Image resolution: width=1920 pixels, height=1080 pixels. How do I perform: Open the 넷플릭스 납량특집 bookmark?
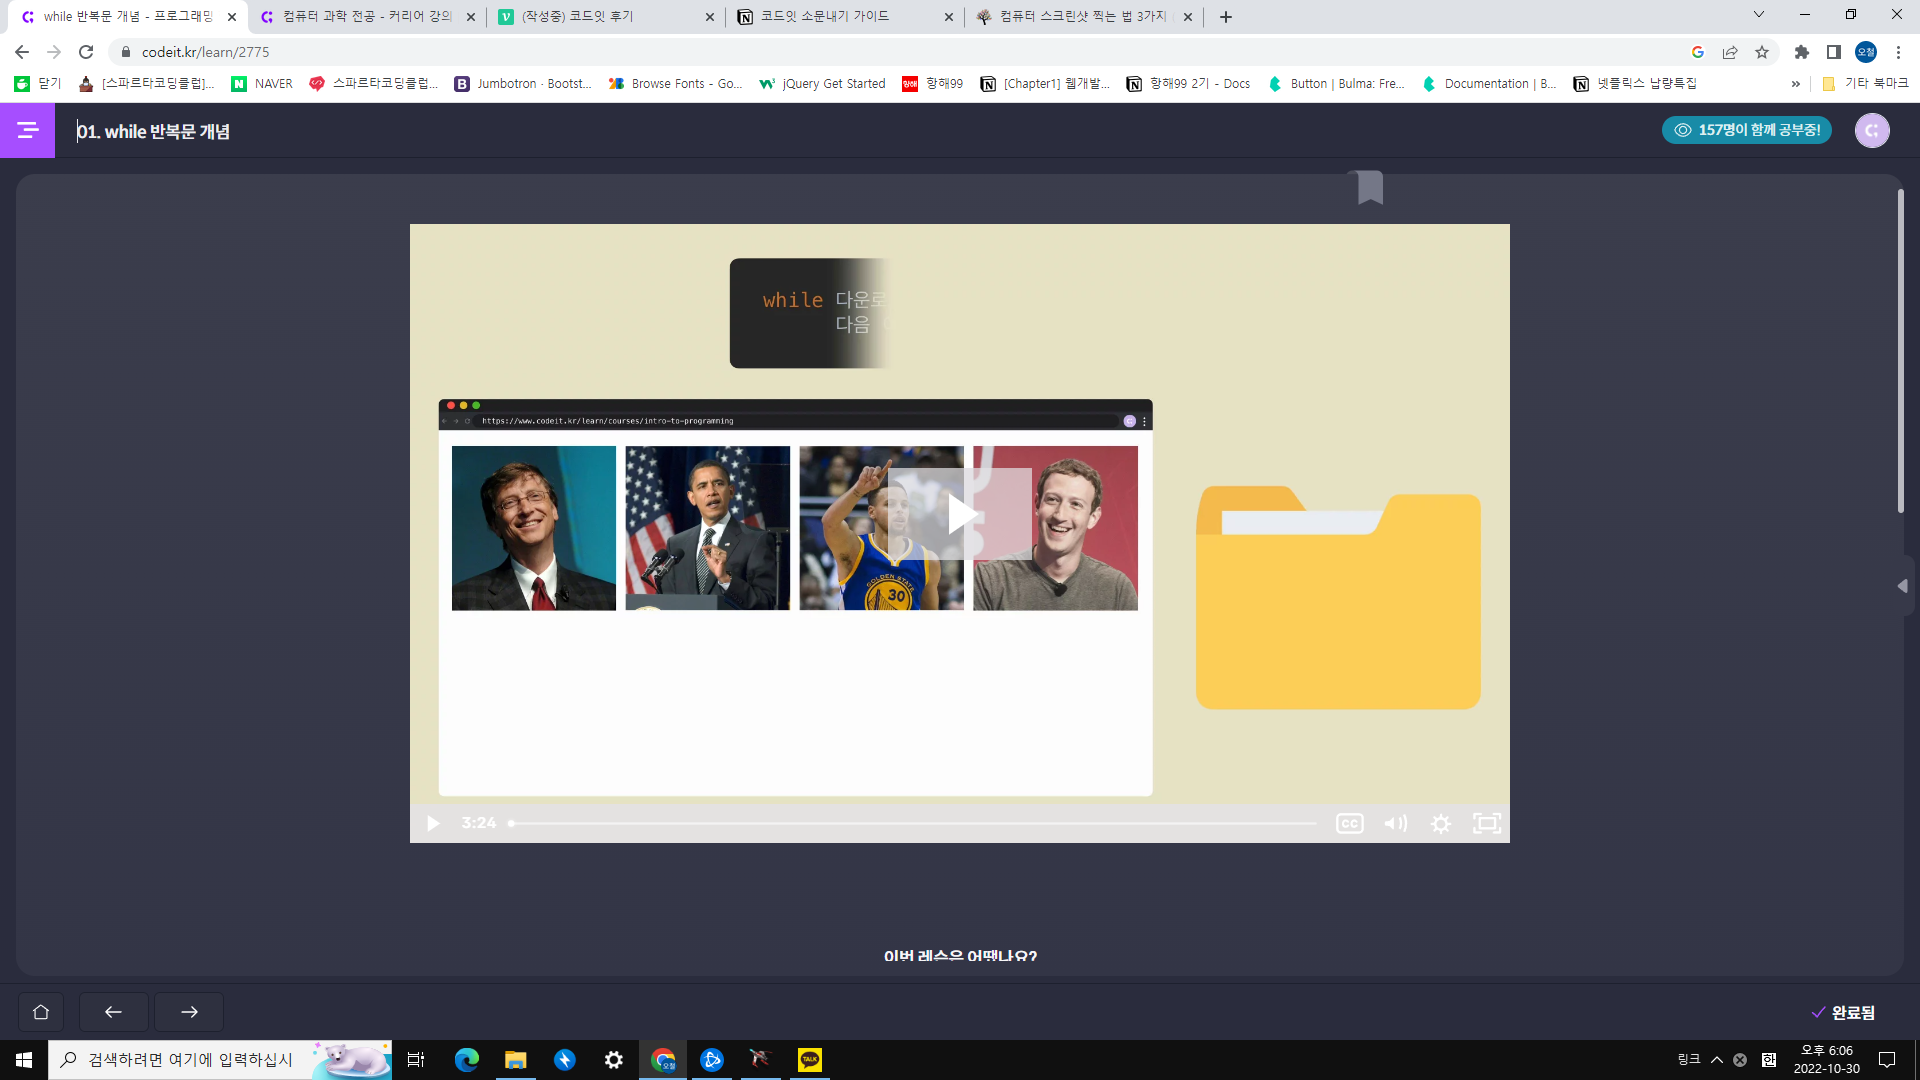[x=1635, y=84]
